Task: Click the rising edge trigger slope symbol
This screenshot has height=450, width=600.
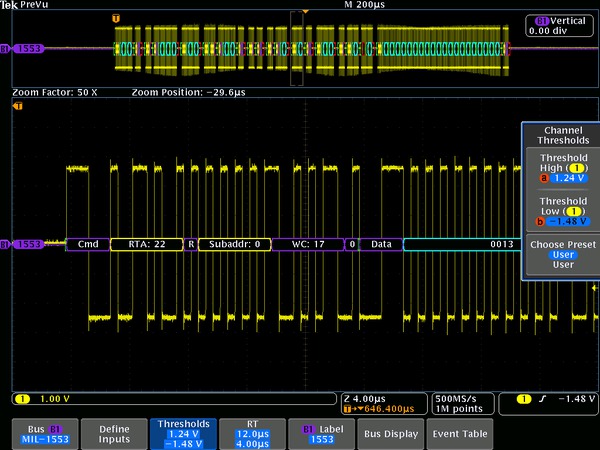Action: [x=540, y=400]
